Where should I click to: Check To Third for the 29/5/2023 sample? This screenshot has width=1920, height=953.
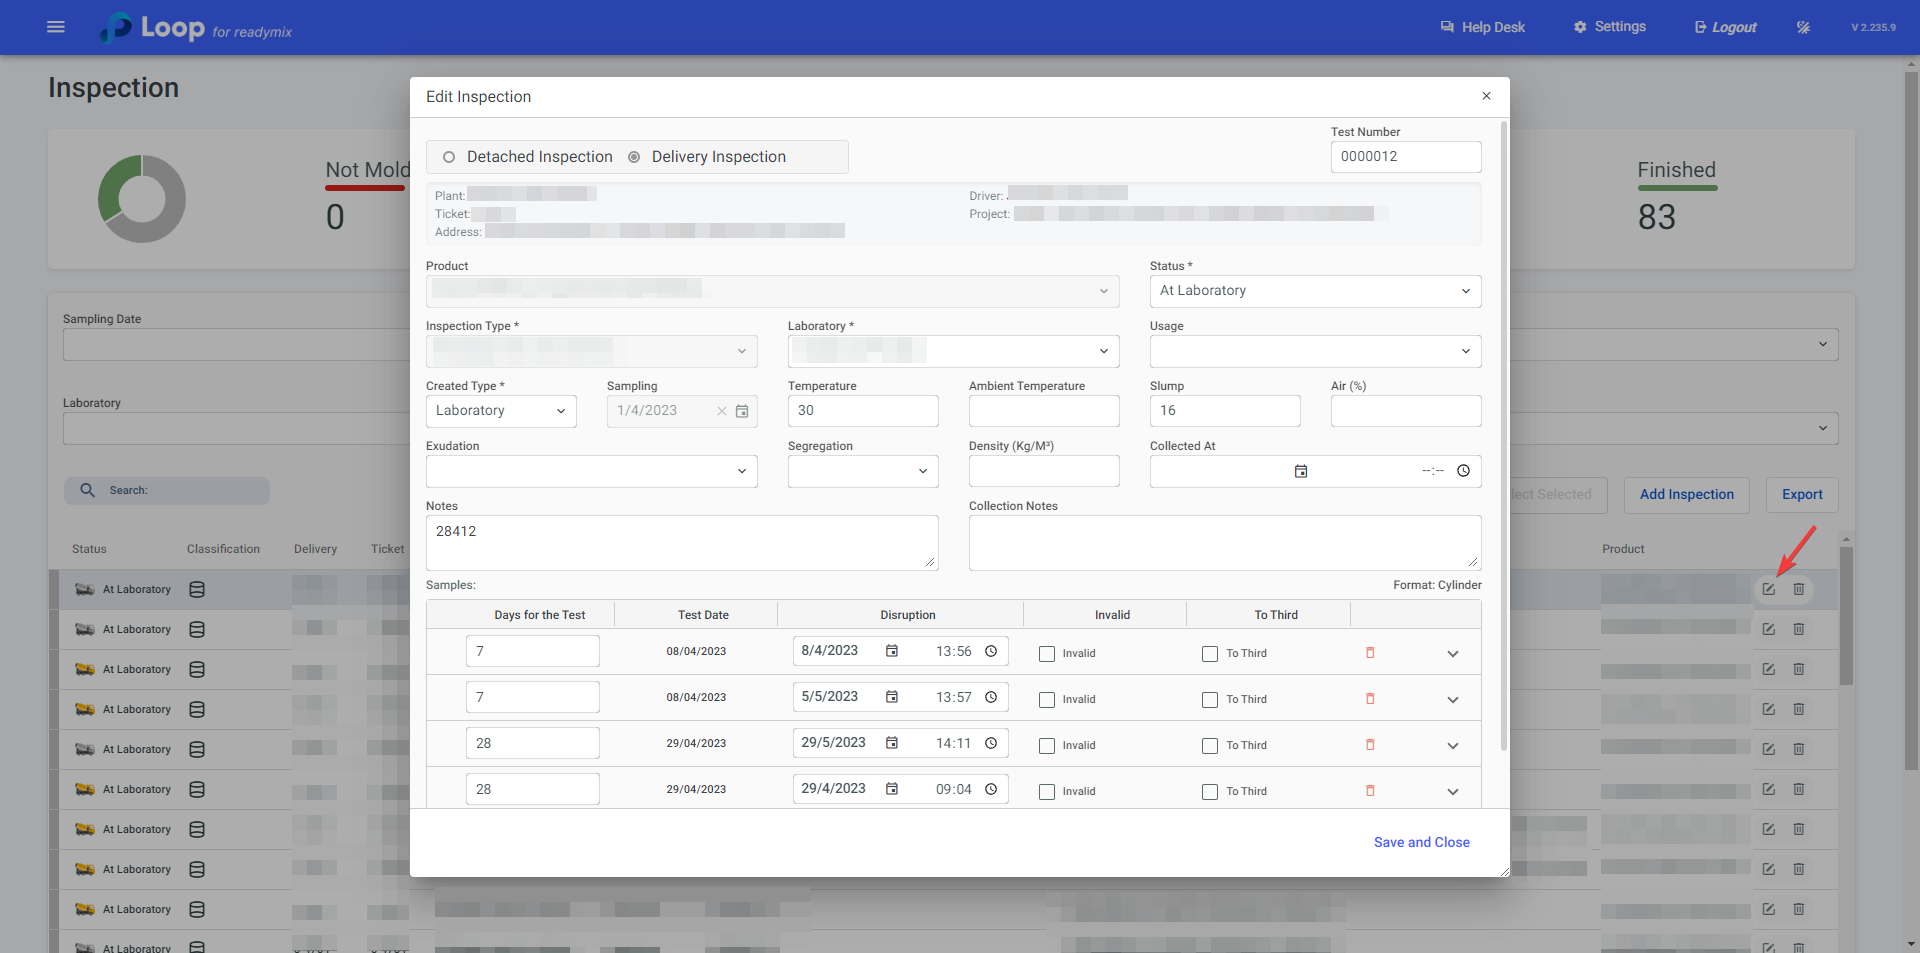(x=1210, y=746)
